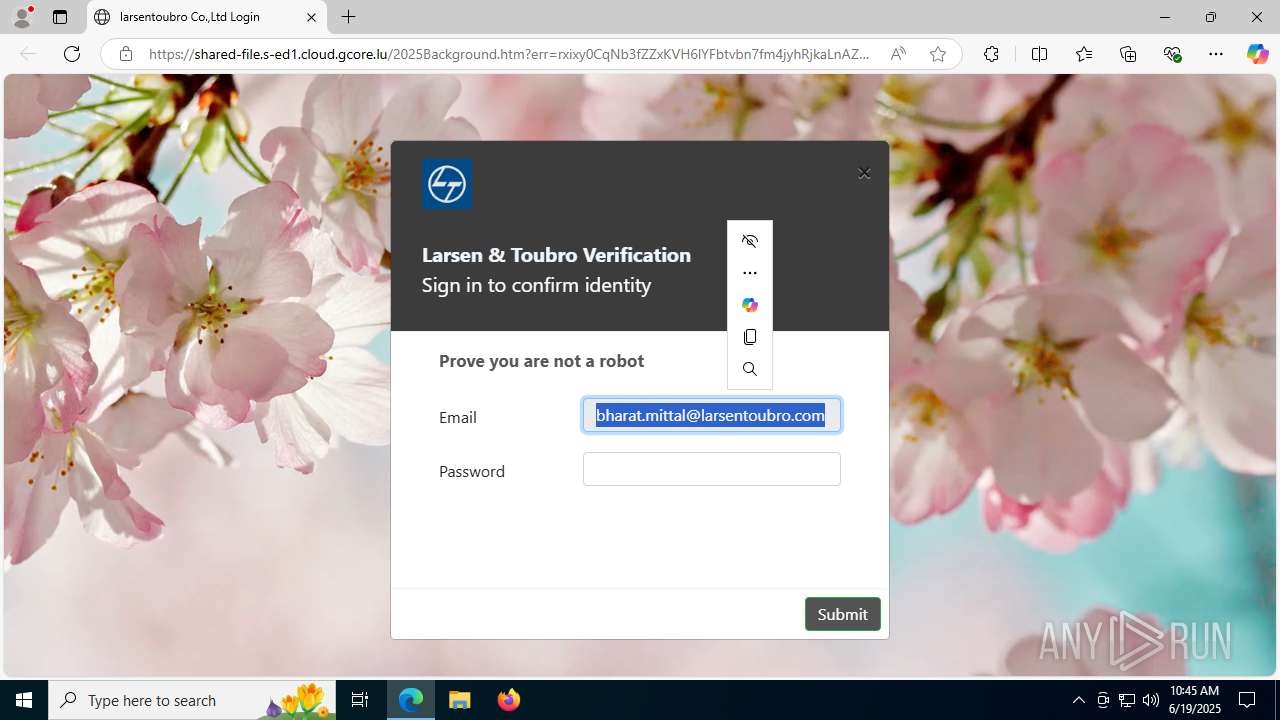Image resolution: width=1280 pixels, height=720 pixels.
Task: Toggle Split screen icon
Action: point(1039,54)
